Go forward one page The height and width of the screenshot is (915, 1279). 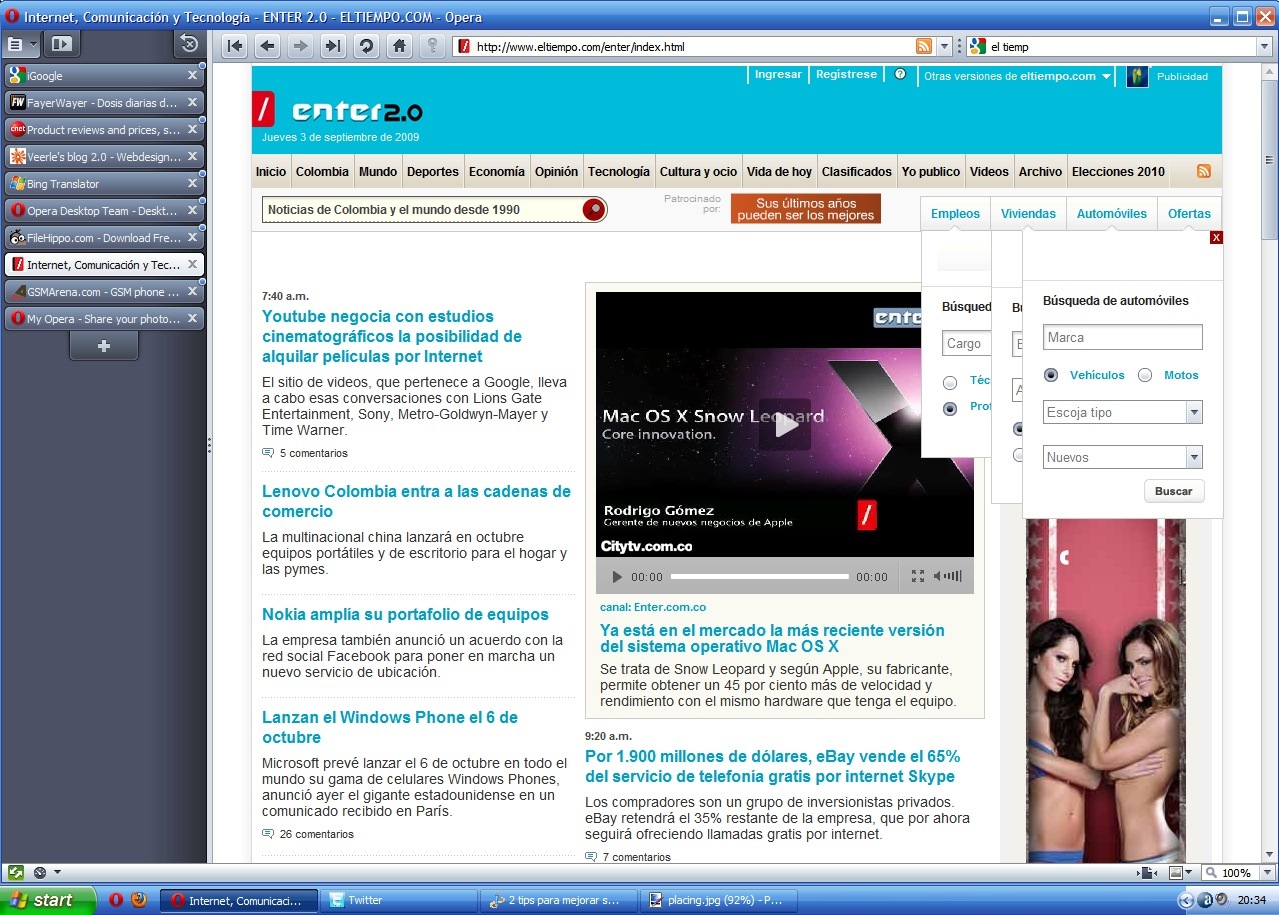pos(300,46)
